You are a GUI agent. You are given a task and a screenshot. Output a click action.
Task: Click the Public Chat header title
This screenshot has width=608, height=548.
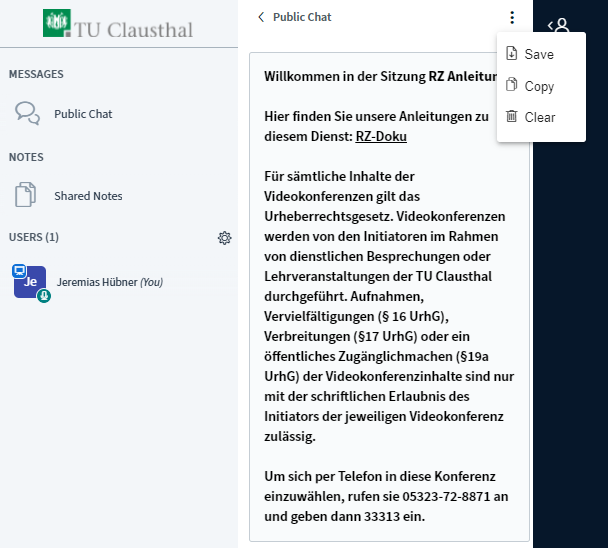tap(302, 17)
